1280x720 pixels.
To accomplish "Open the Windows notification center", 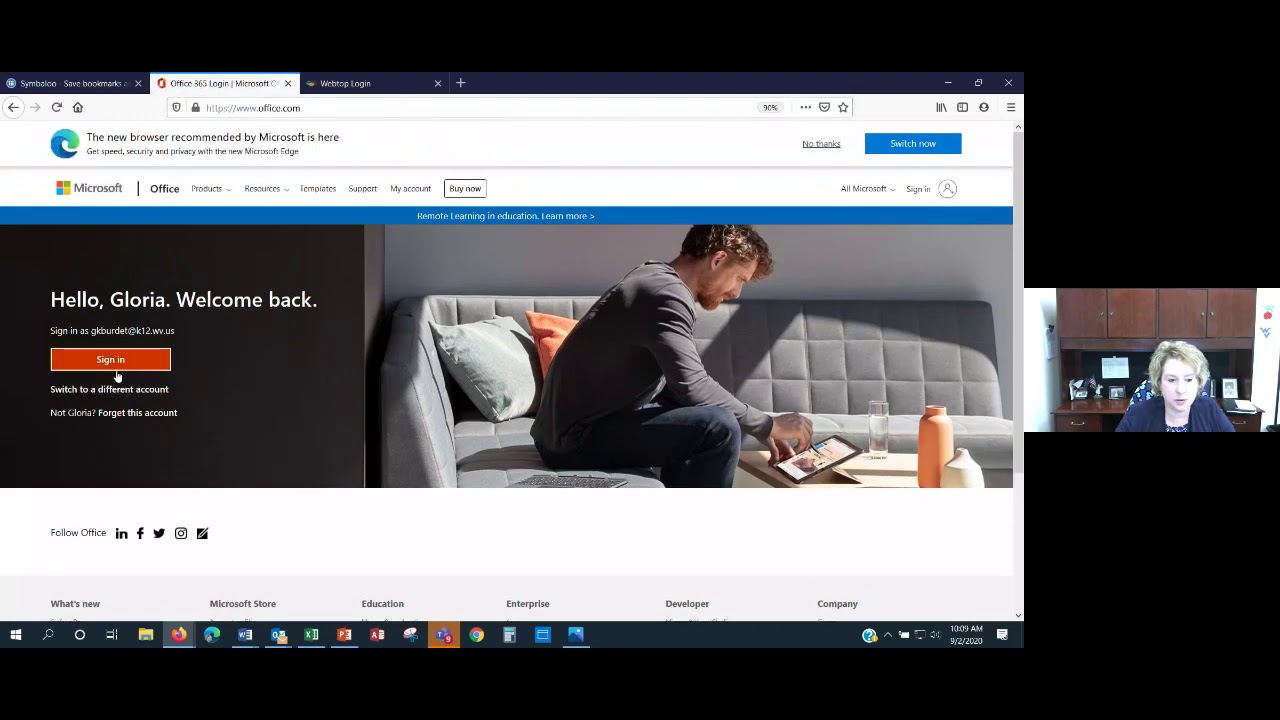I will (1002, 634).
